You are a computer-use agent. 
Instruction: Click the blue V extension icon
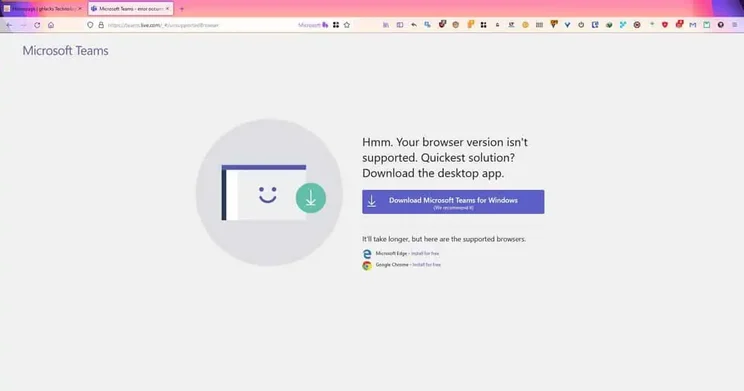point(567,25)
